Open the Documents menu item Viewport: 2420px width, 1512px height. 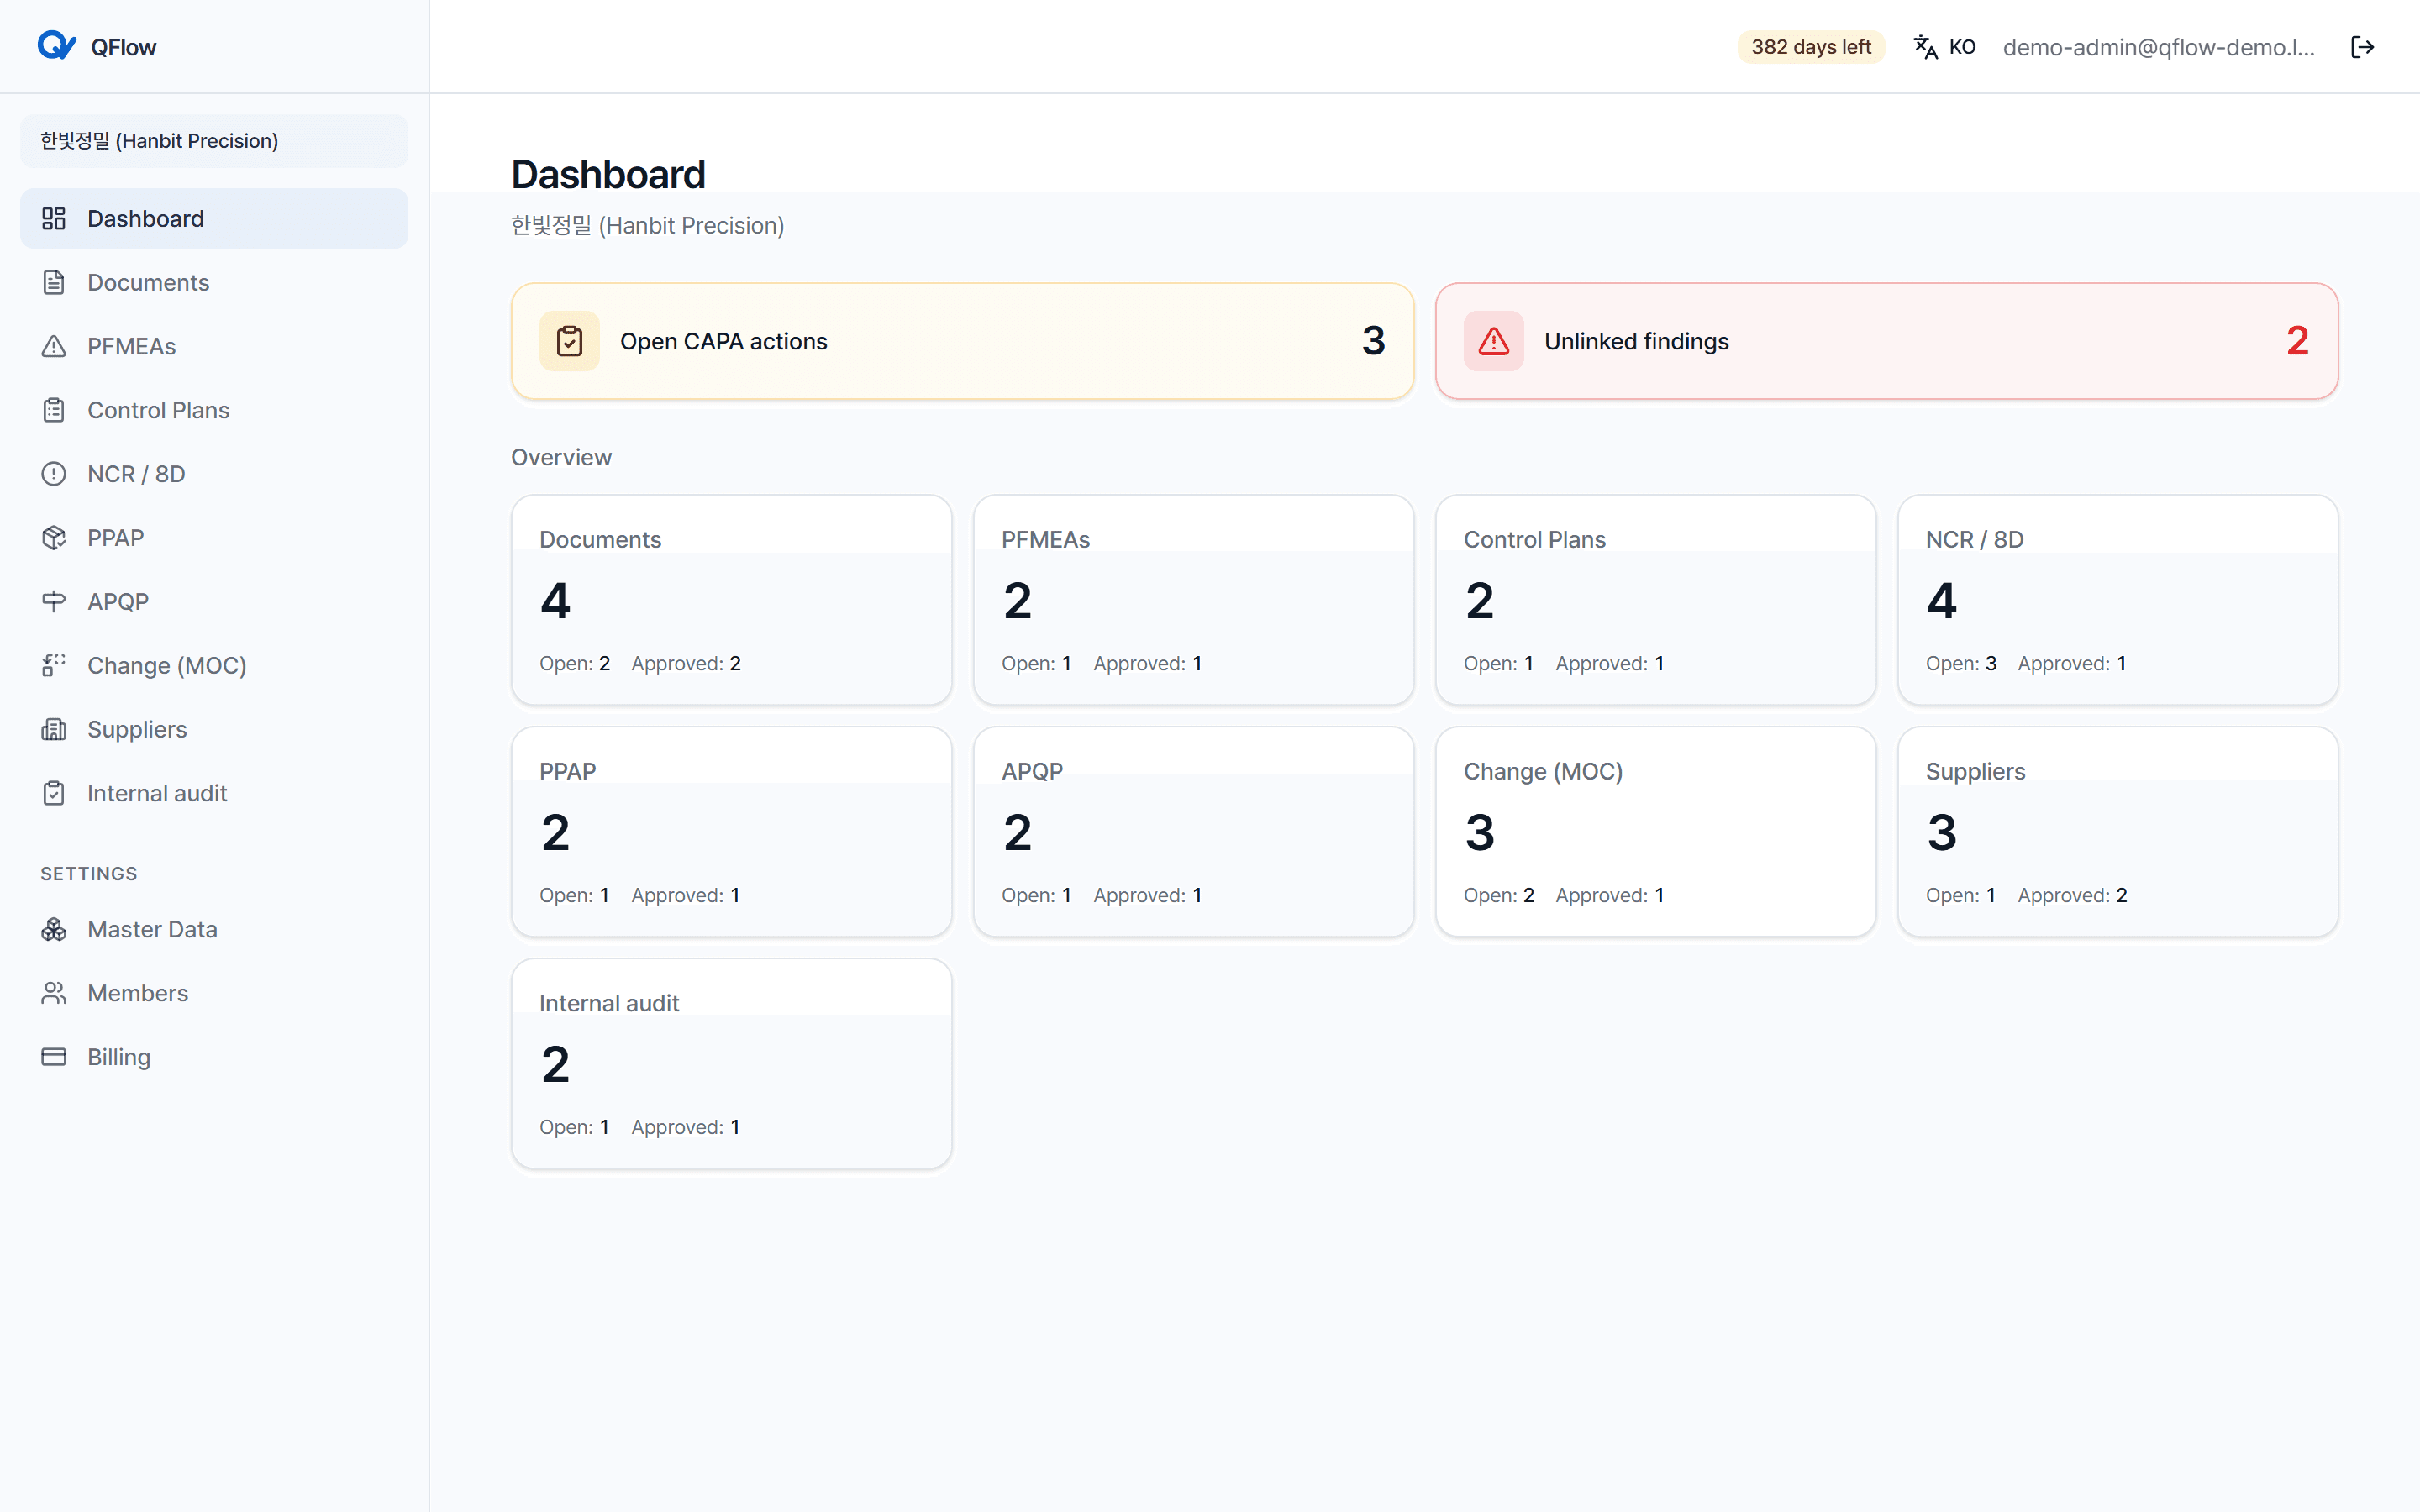point(214,282)
